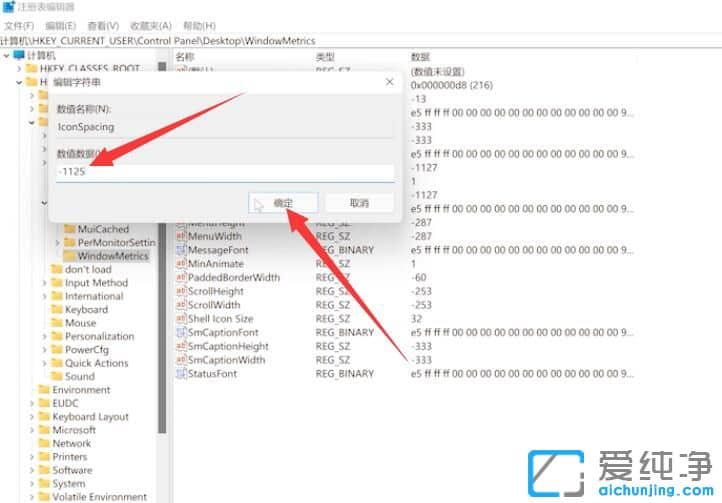The width and height of the screenshot is (722, 503).
Task: Click the 32 data of Shell Icon Size
Action: (x=416, y=319)
